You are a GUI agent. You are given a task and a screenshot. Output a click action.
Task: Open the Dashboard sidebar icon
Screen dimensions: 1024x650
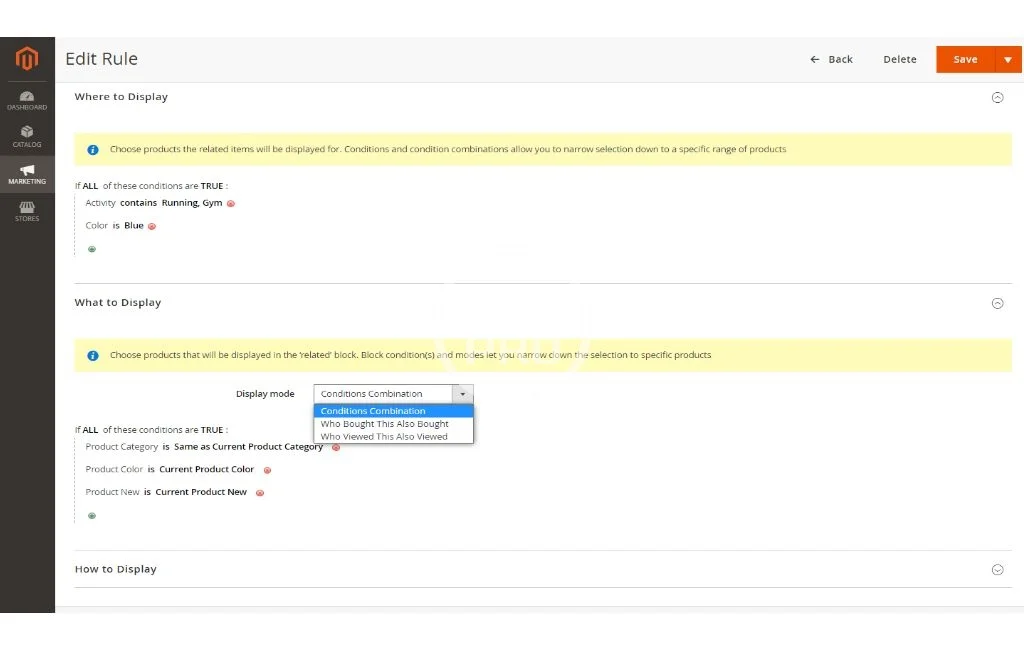click(27, 100)
